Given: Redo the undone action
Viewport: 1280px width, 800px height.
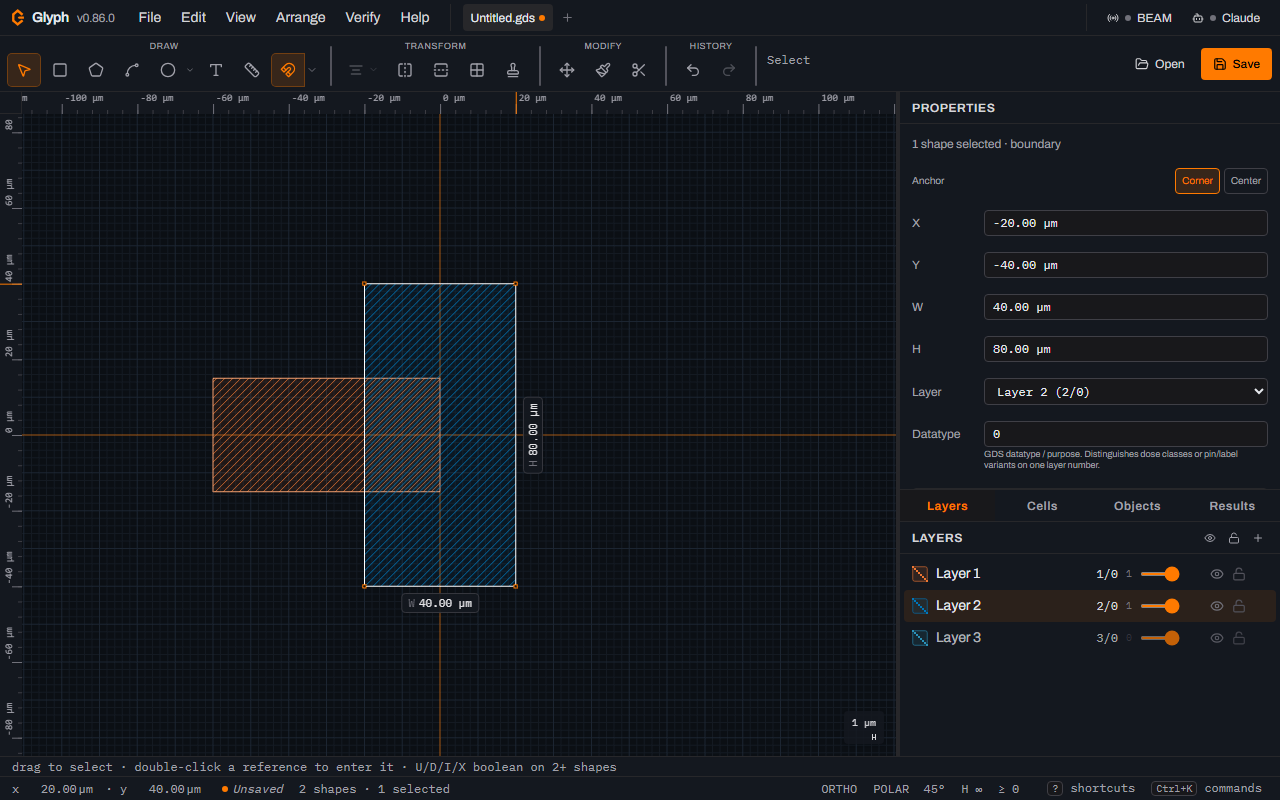Looking at the screenshot, I should click(x=729, y=70).
